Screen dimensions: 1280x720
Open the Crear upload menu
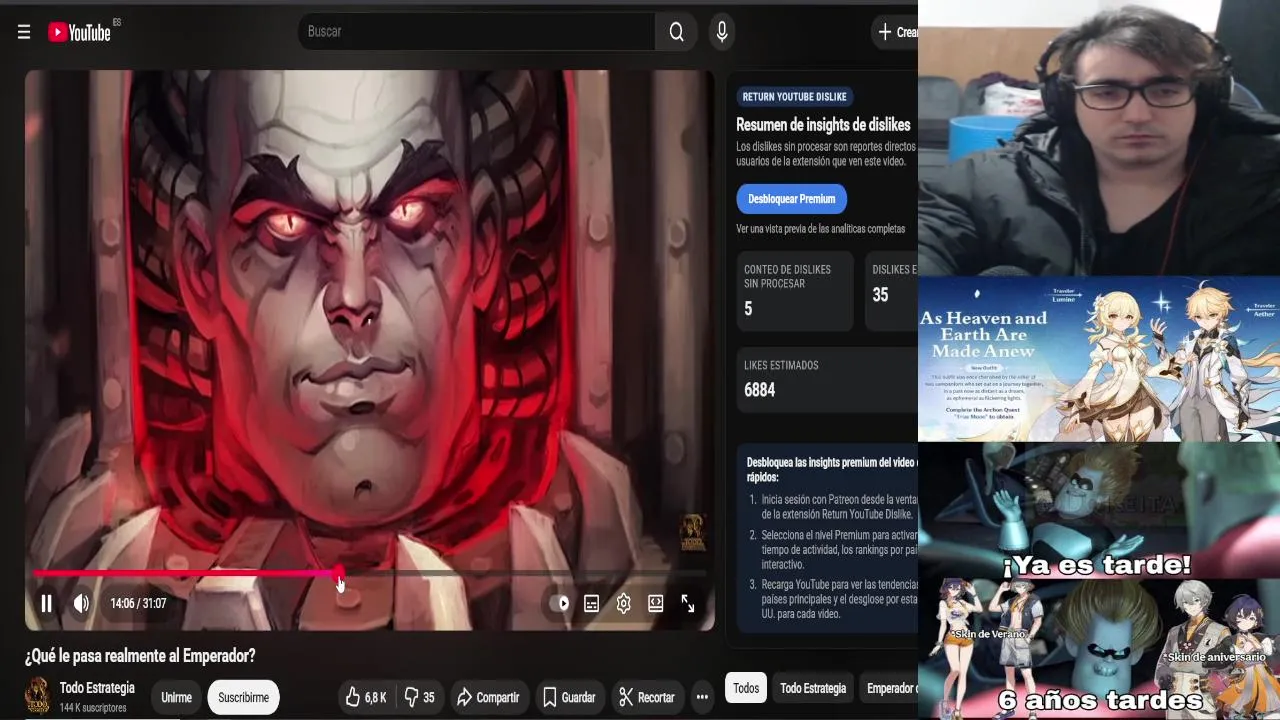(896, 32)
